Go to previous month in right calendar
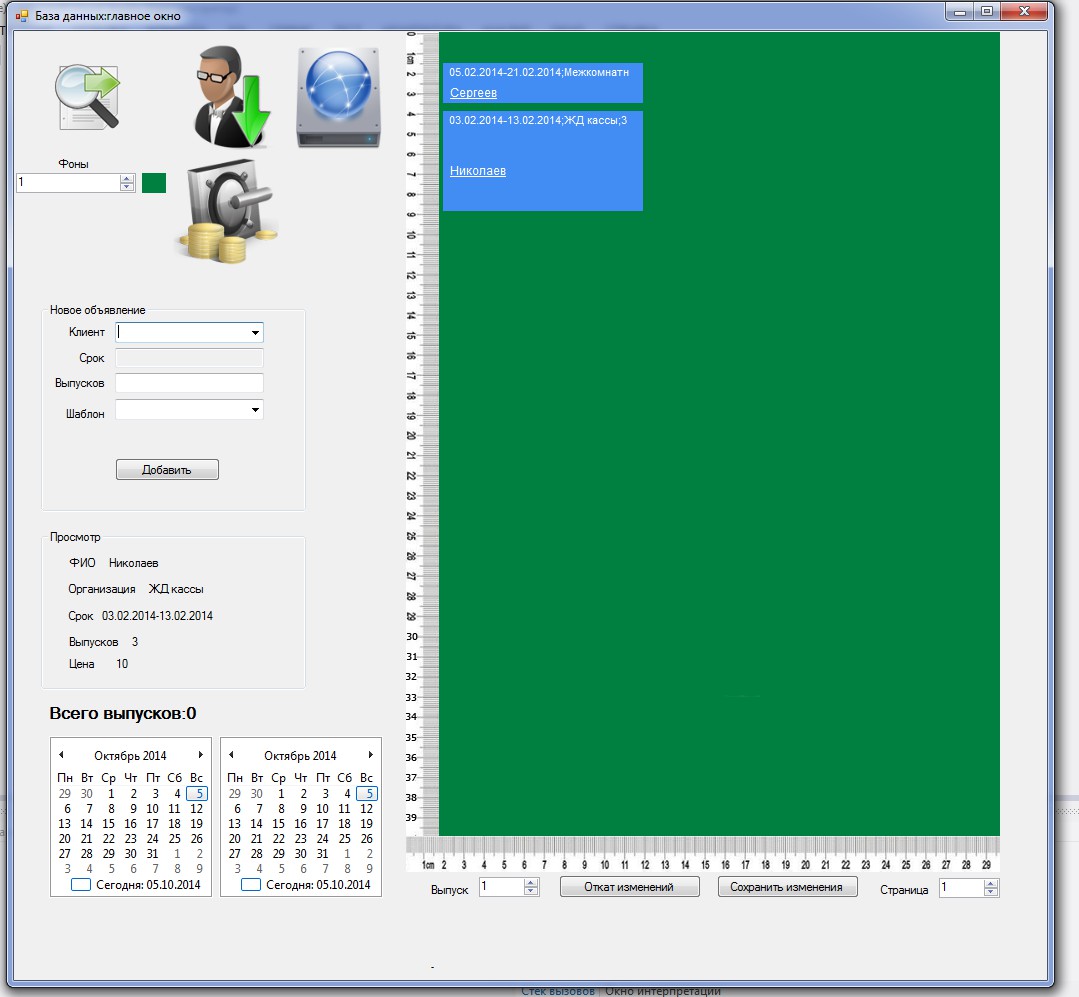 click(x=231, y=755)
